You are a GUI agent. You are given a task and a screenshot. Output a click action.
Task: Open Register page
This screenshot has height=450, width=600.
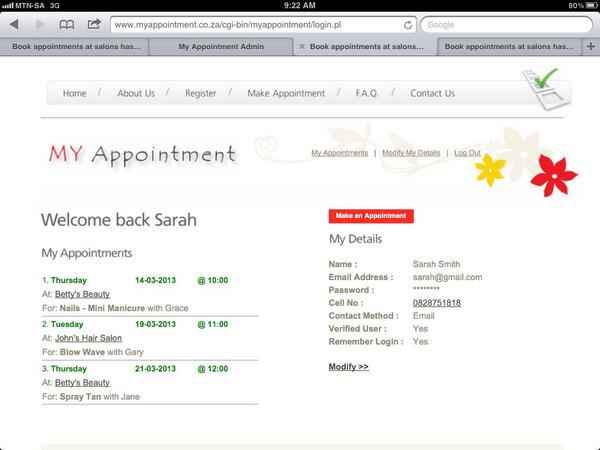pos(201,93)
